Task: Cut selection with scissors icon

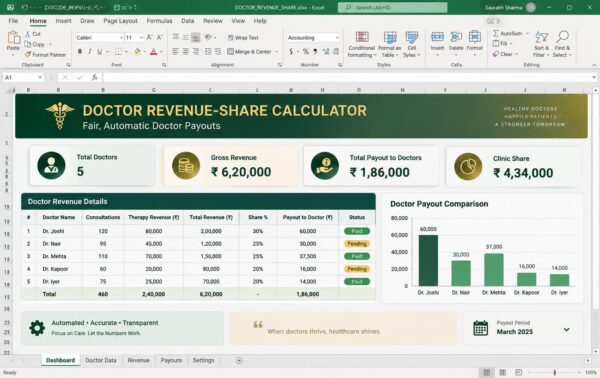Action: pos(28,34)
